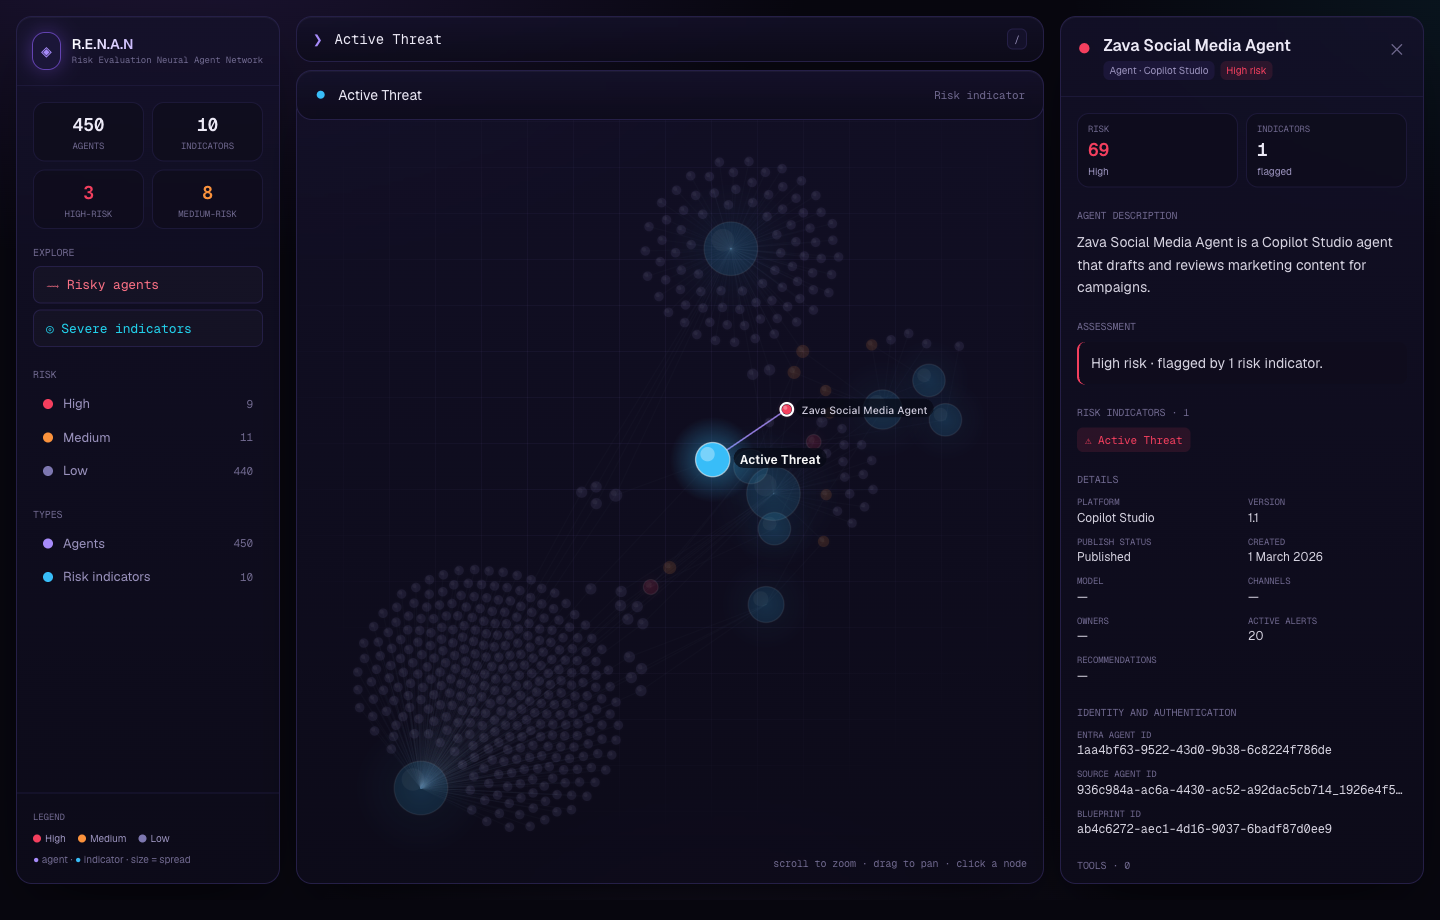Image resolution: width=1440 pixels, height=920 pixels.
Task: Click the R.E.N.A.N diamond logo icon
Action: click(46, 51)
